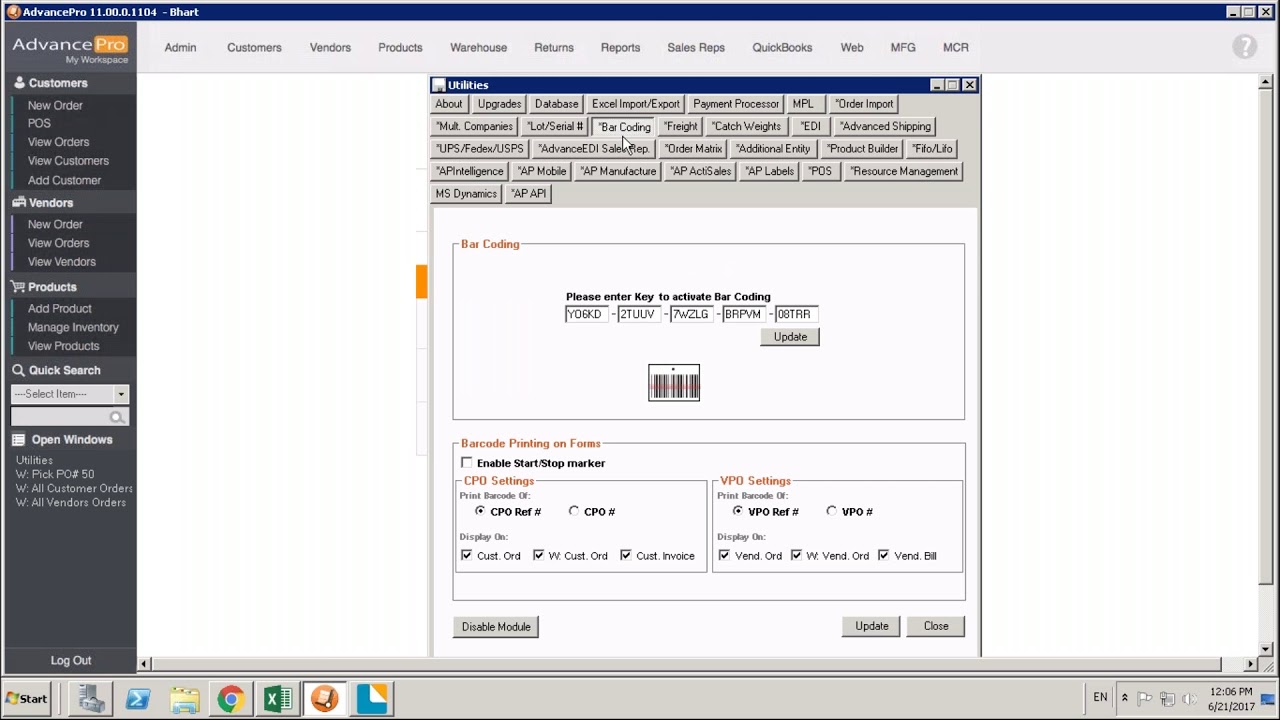Select 'W: All Vendors Orders' open window
1280x720 pixels.
71,502
